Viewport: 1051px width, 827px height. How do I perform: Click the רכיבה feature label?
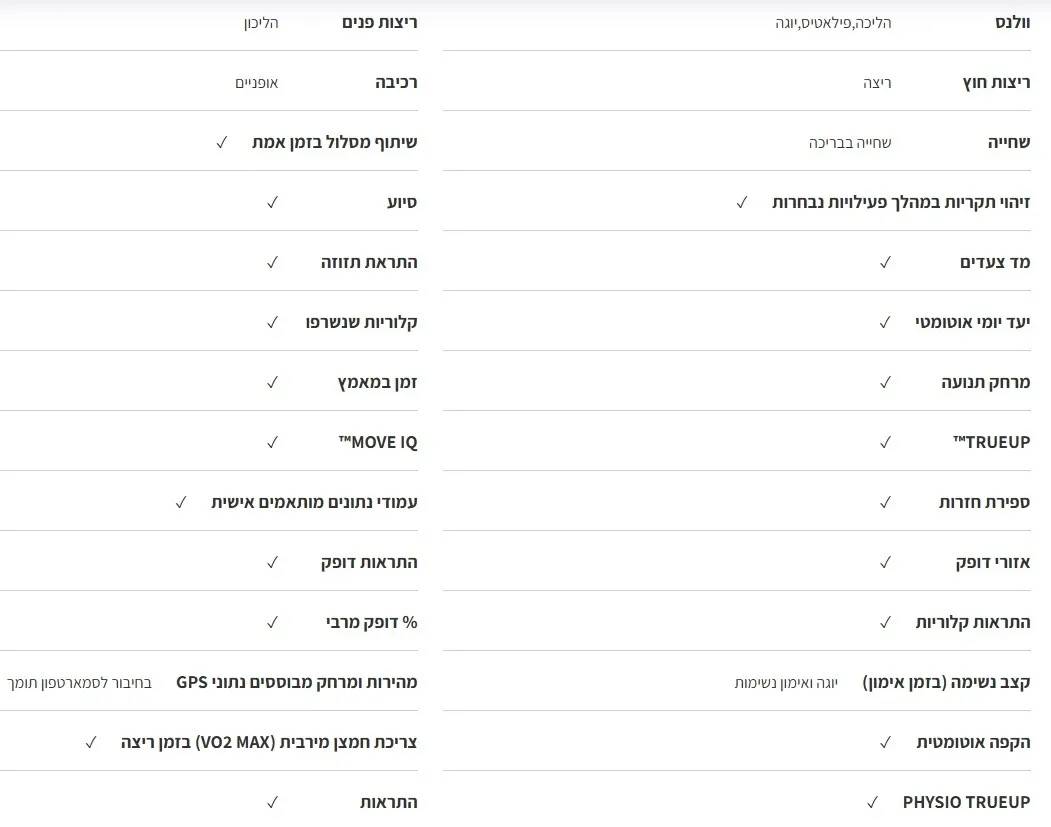396,82
